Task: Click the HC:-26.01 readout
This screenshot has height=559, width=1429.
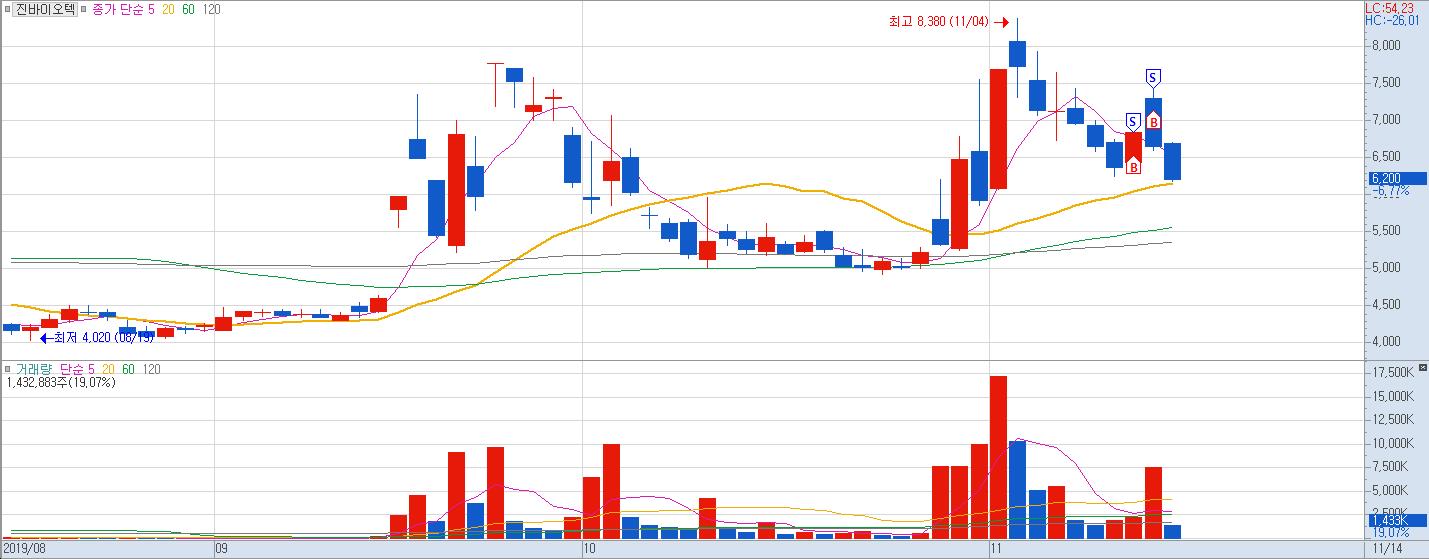Action: (1393, 20)
